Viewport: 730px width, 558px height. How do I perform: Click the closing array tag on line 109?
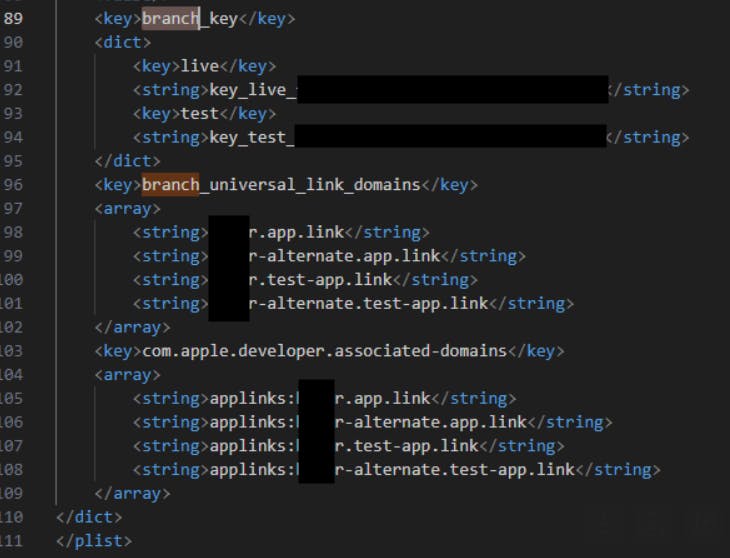pos(132,493)
